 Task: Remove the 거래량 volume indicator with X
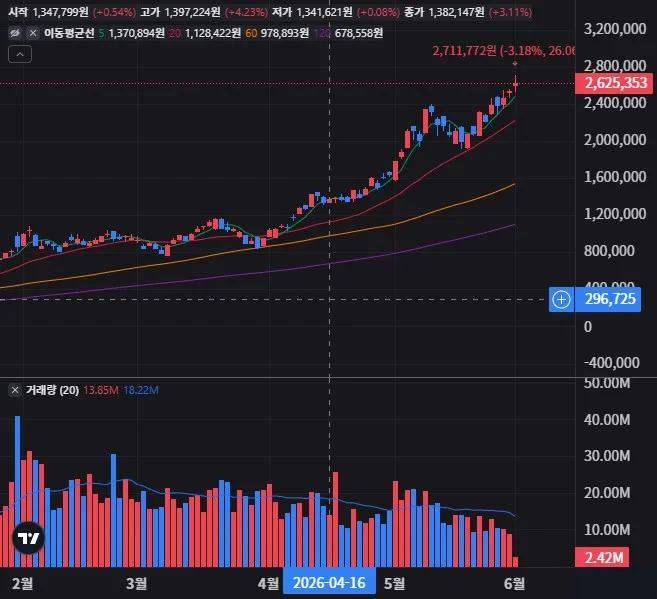coord(15,390)
